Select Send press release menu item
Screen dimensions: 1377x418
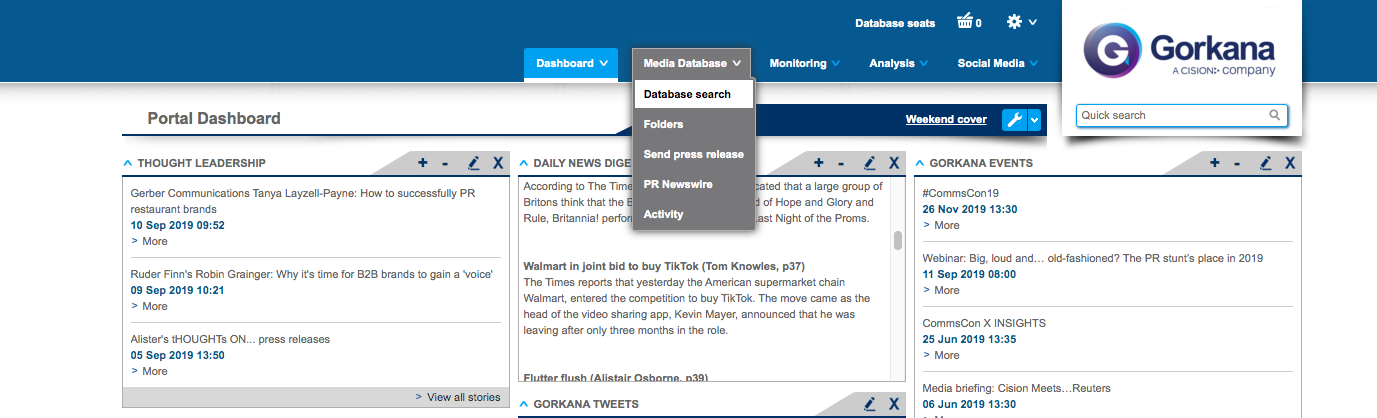[693, 154]
